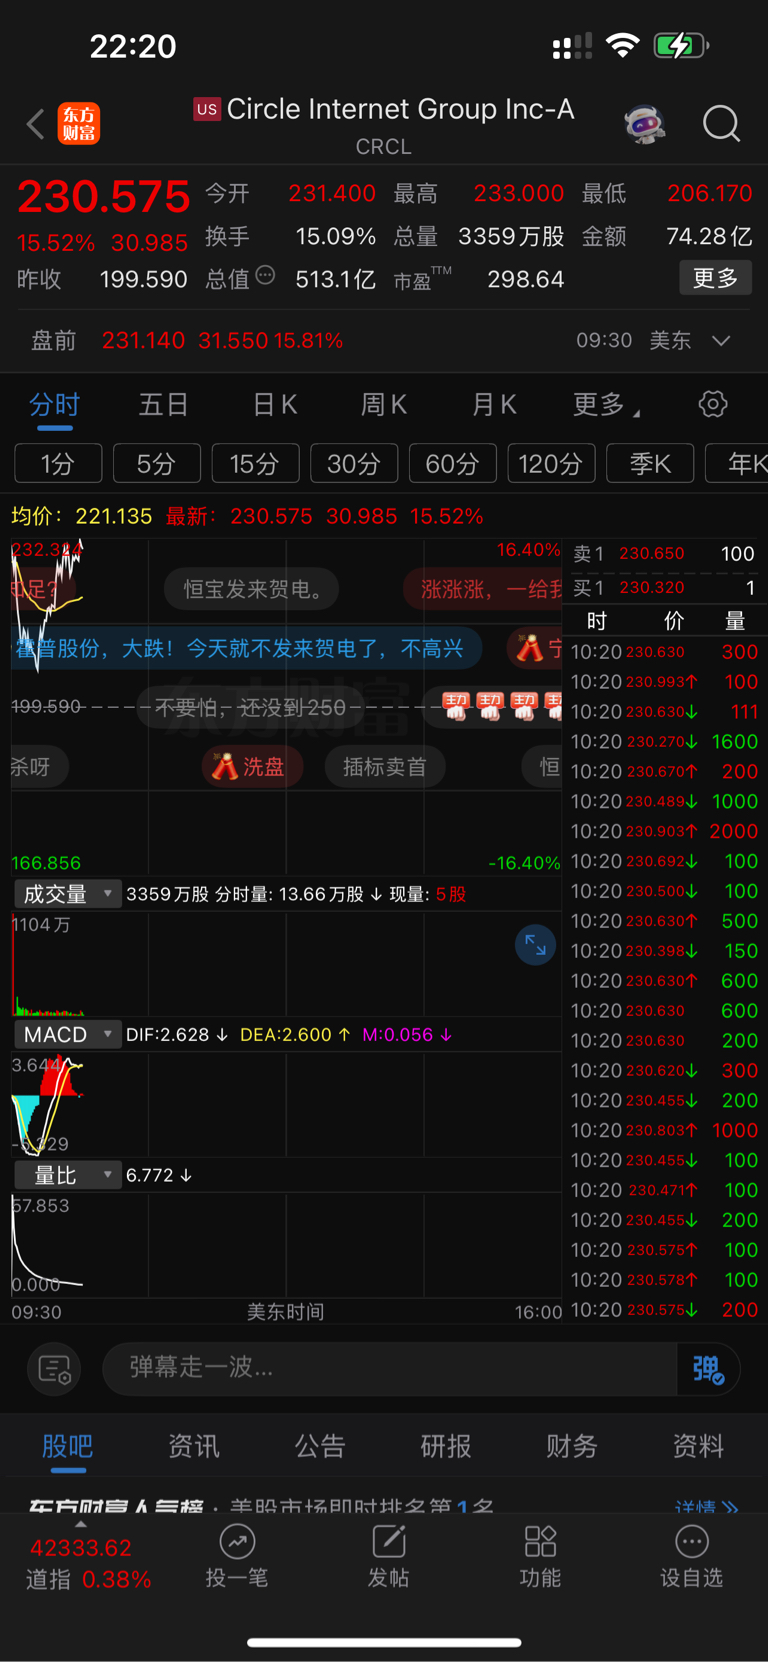Screen dimensions: 768x1662
Task: Toggle the 弹 danmaku switch
Action: click(708, 1368)
